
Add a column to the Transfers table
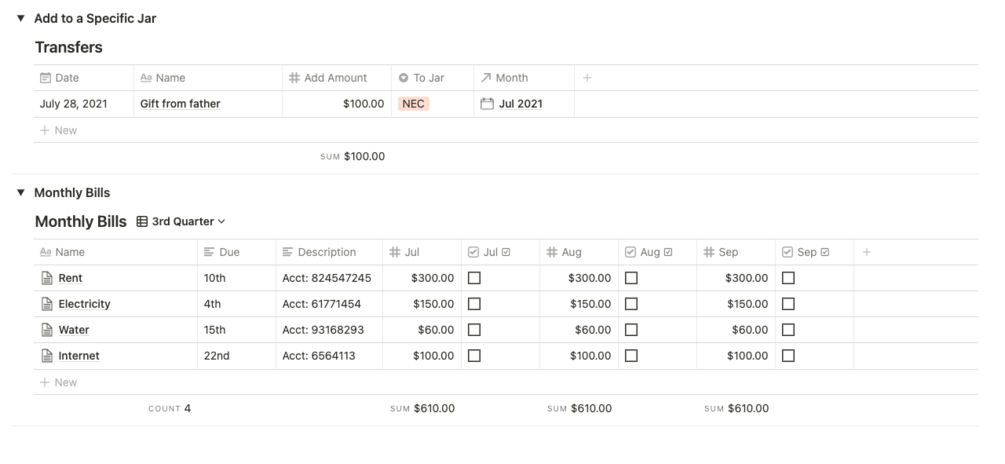(587, 78)
